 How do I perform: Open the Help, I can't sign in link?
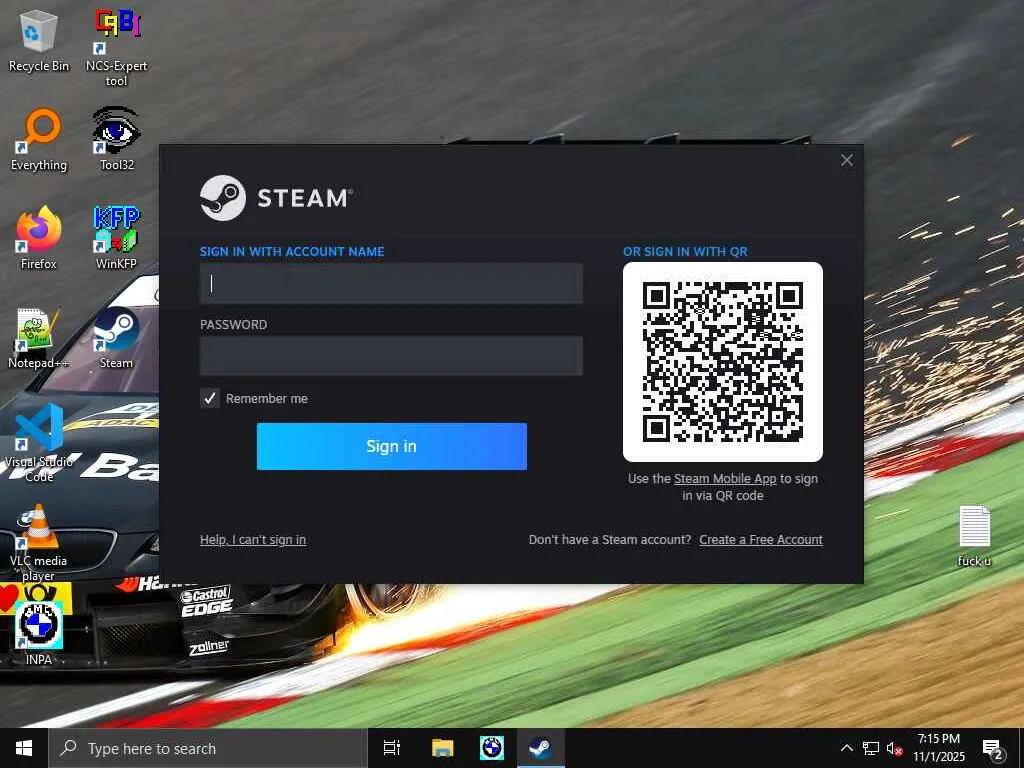(x=253, y=540)
